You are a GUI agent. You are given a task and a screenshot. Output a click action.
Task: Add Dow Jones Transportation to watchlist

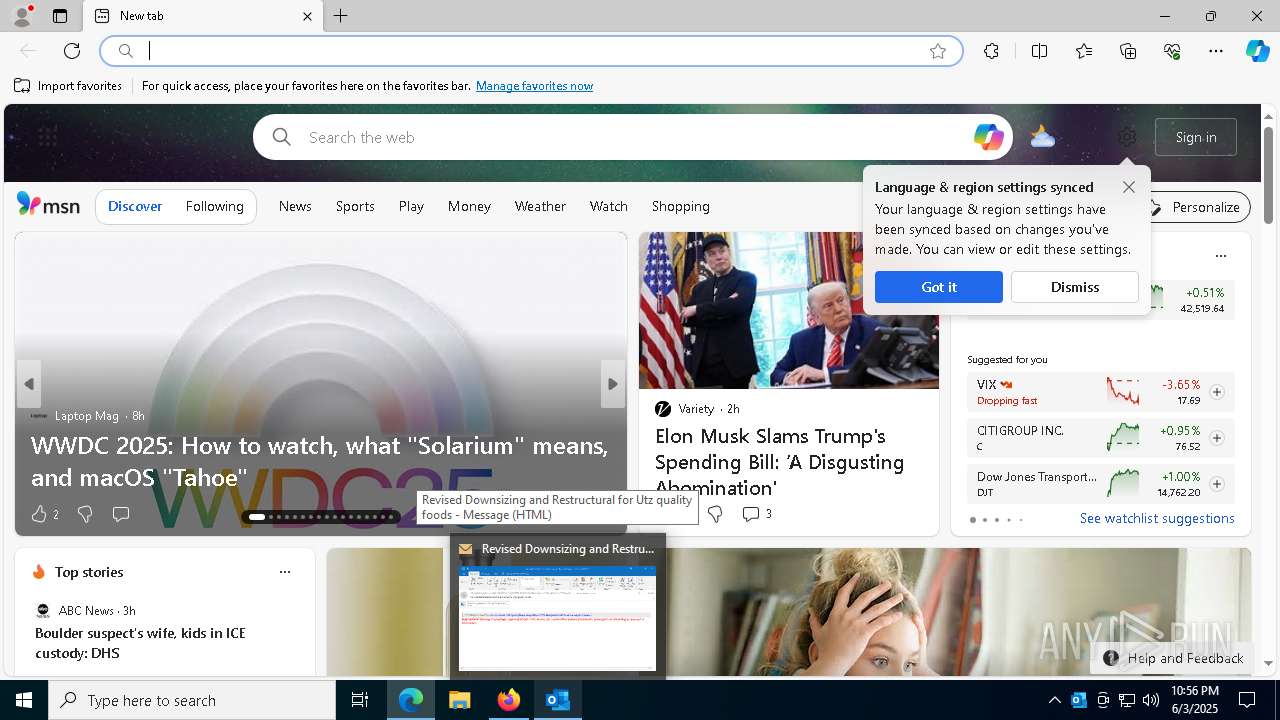1216,484
